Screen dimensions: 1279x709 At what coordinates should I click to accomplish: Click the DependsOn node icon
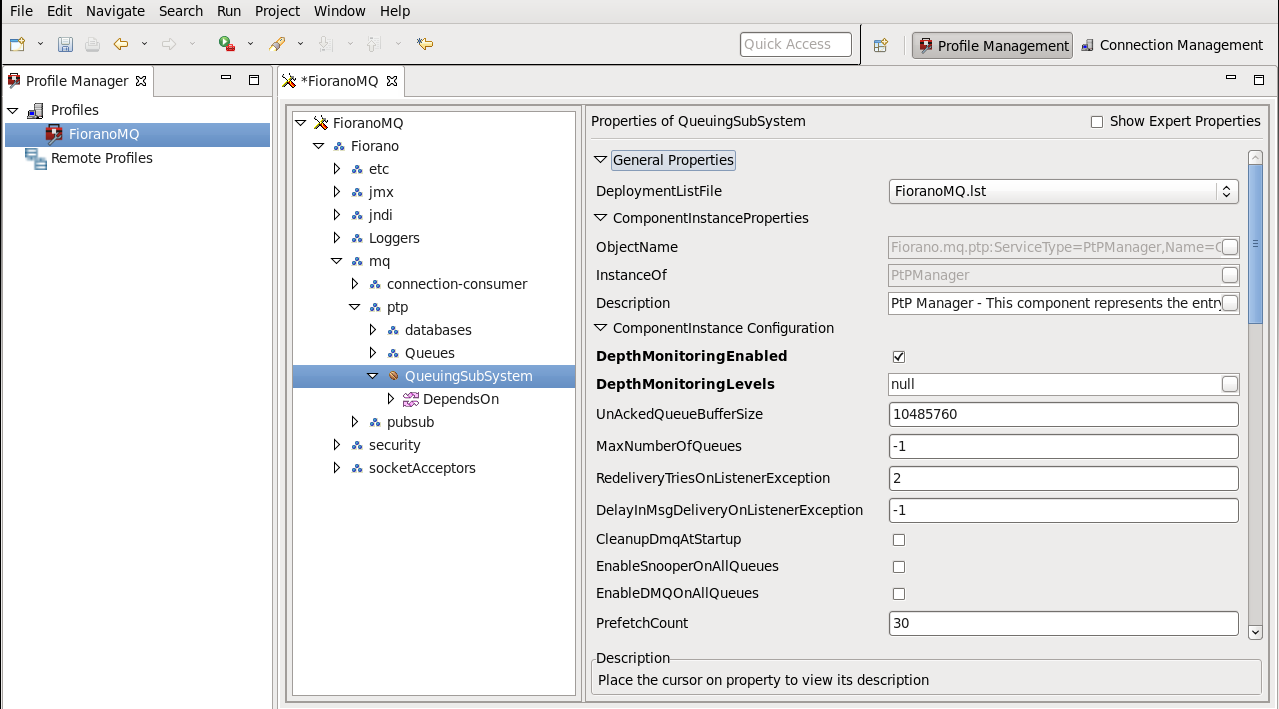tap(411, 399)
